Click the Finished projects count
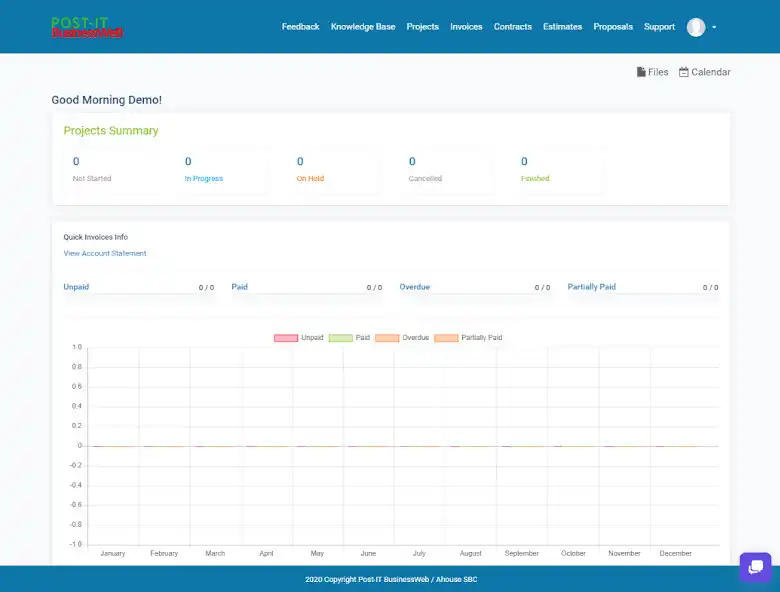This screenshot has height=592, width=780. pyautogui.click(x=524, y=161)
